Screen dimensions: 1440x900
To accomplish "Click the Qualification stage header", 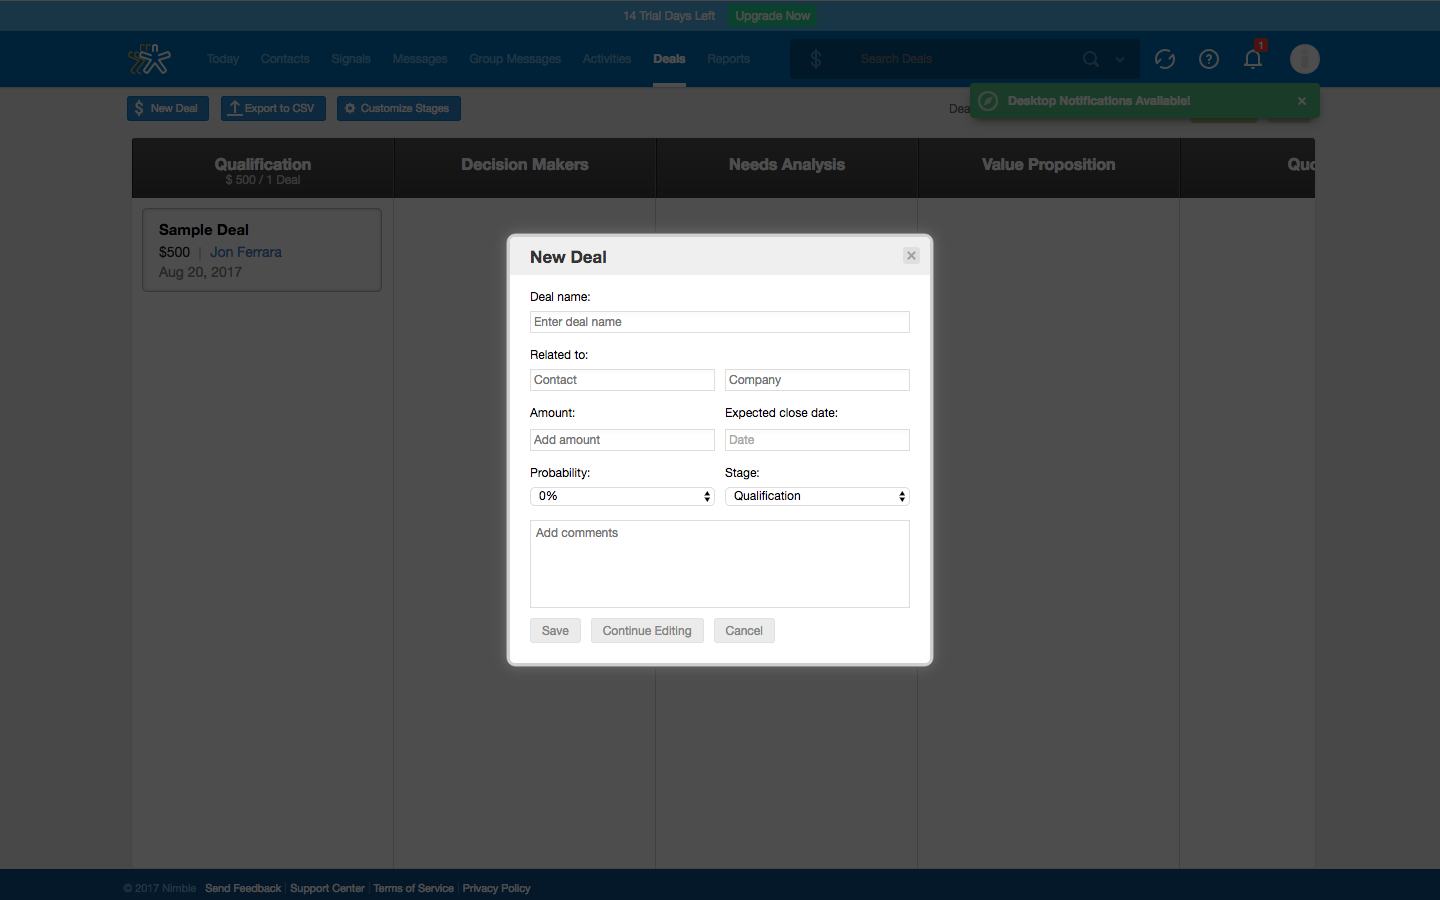I will click(263, 168).
